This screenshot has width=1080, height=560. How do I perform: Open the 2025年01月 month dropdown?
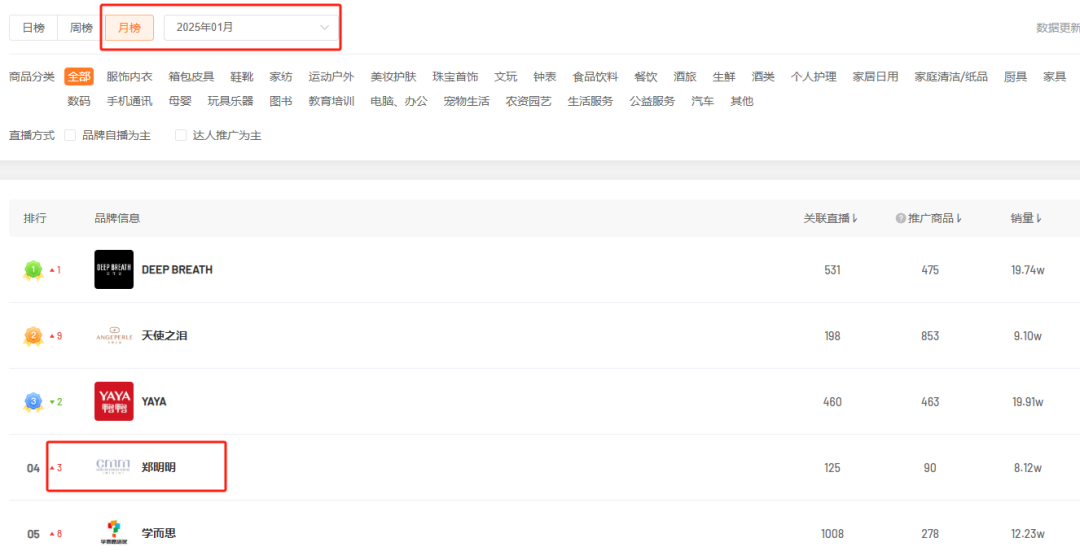[251, 28]
